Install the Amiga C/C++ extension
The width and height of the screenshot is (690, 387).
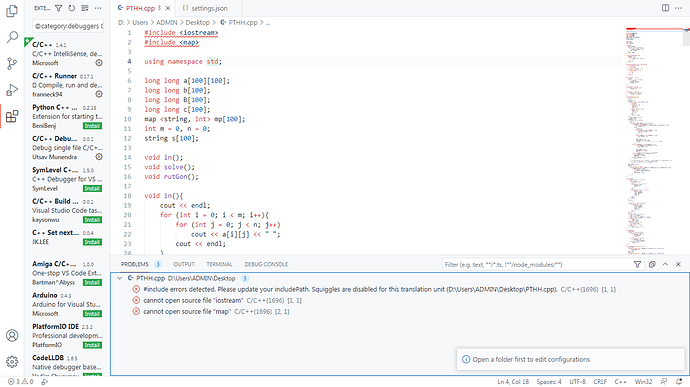click(x=92, y=282)
